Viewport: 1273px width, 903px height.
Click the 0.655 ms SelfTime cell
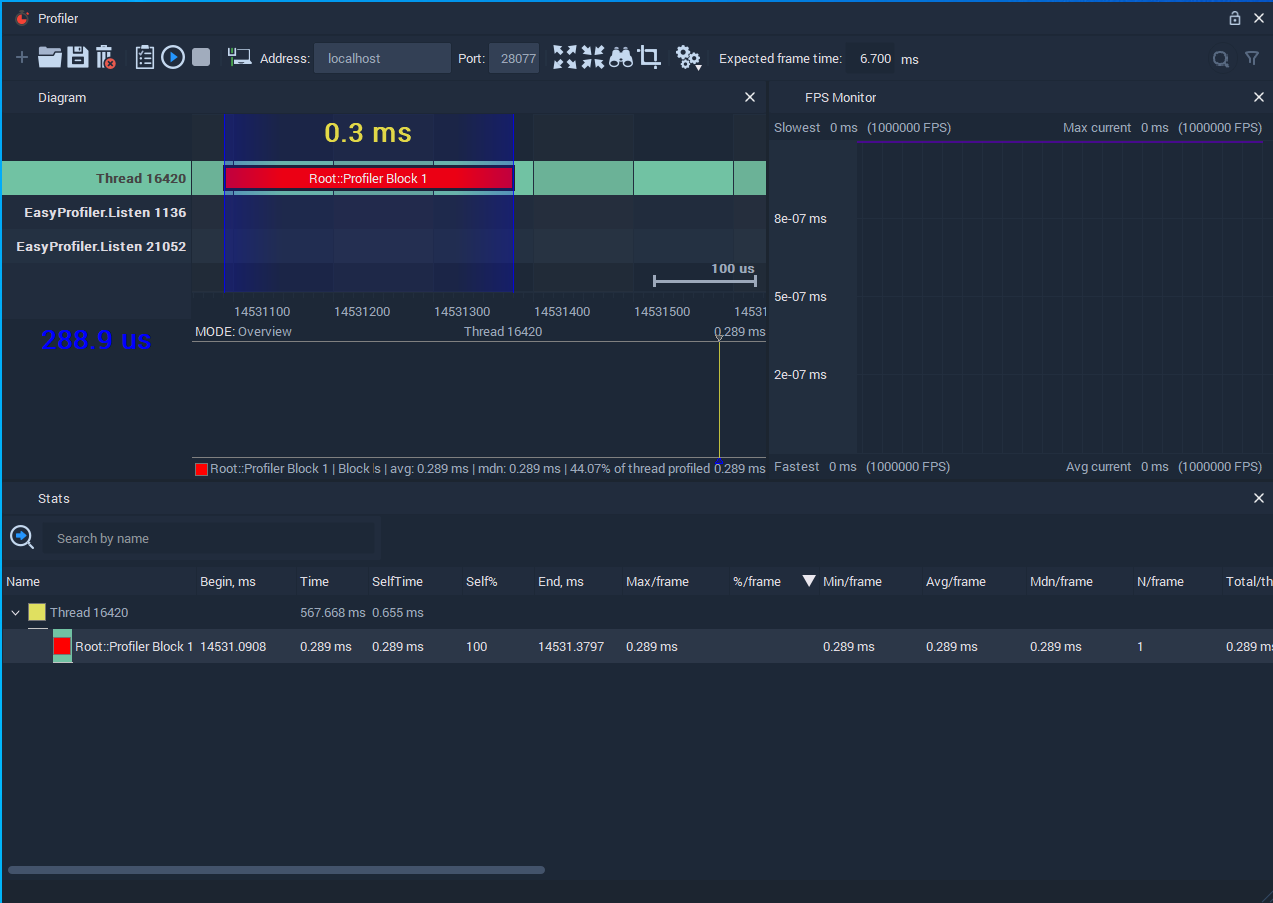pos(397,613)
